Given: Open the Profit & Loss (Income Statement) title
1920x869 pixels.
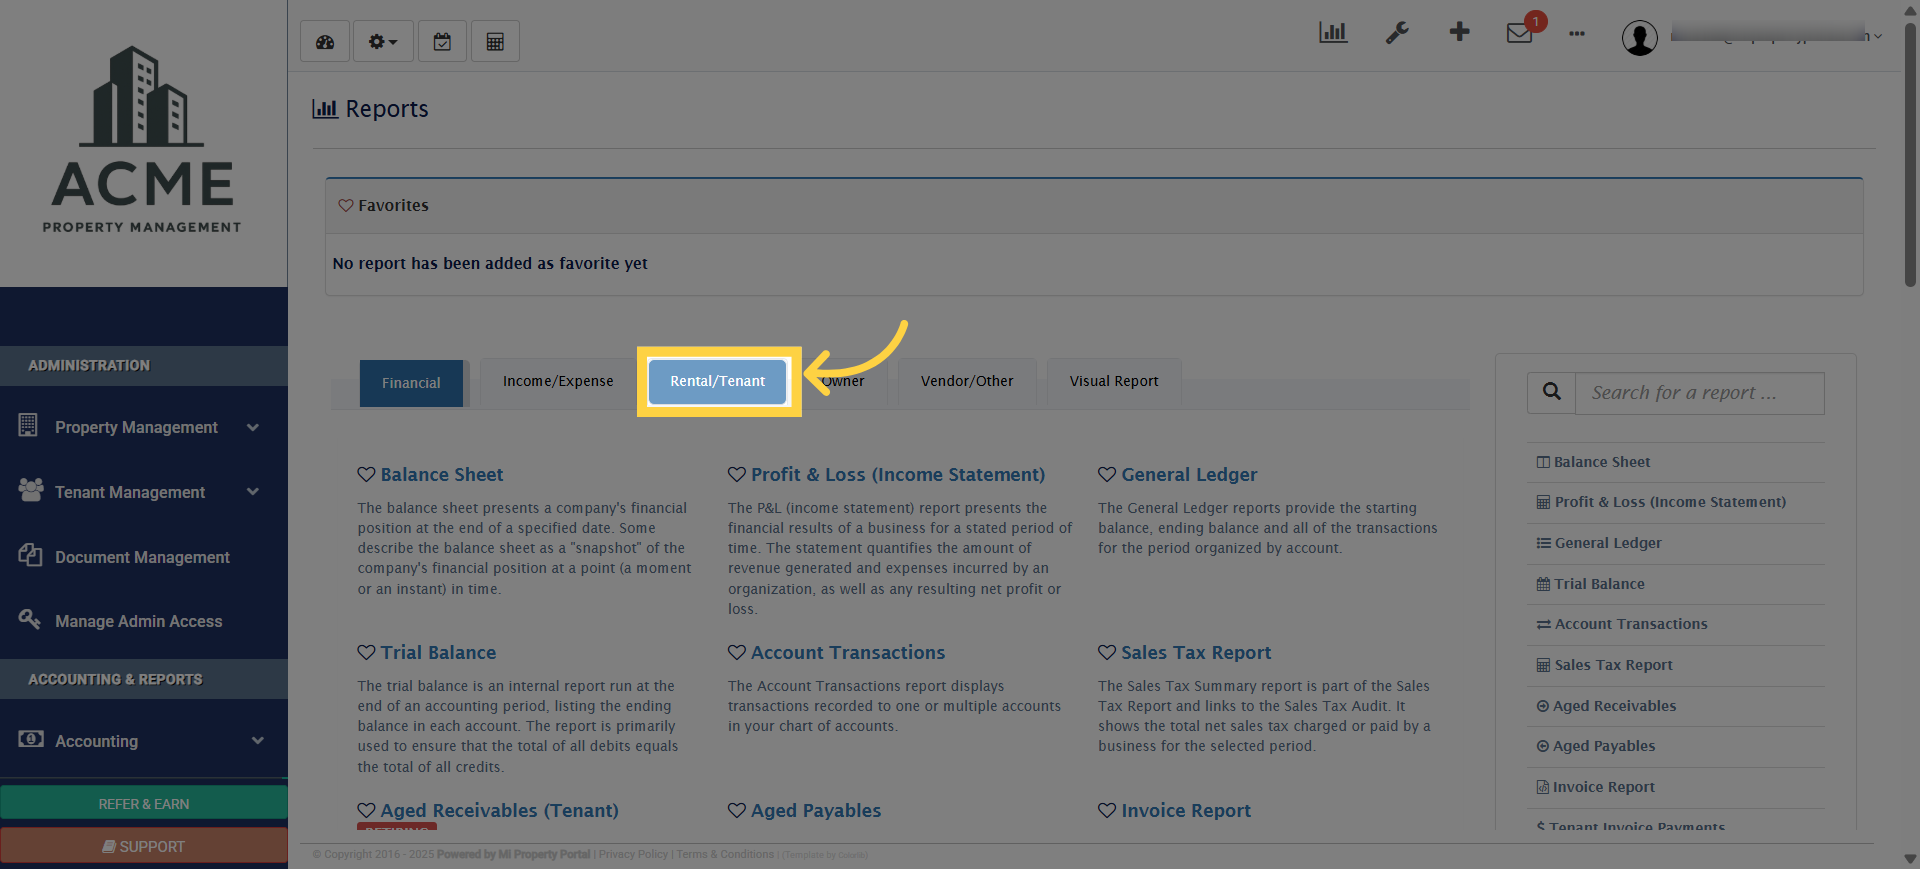Looking at the screenshot, I should [x=898, y=474].
